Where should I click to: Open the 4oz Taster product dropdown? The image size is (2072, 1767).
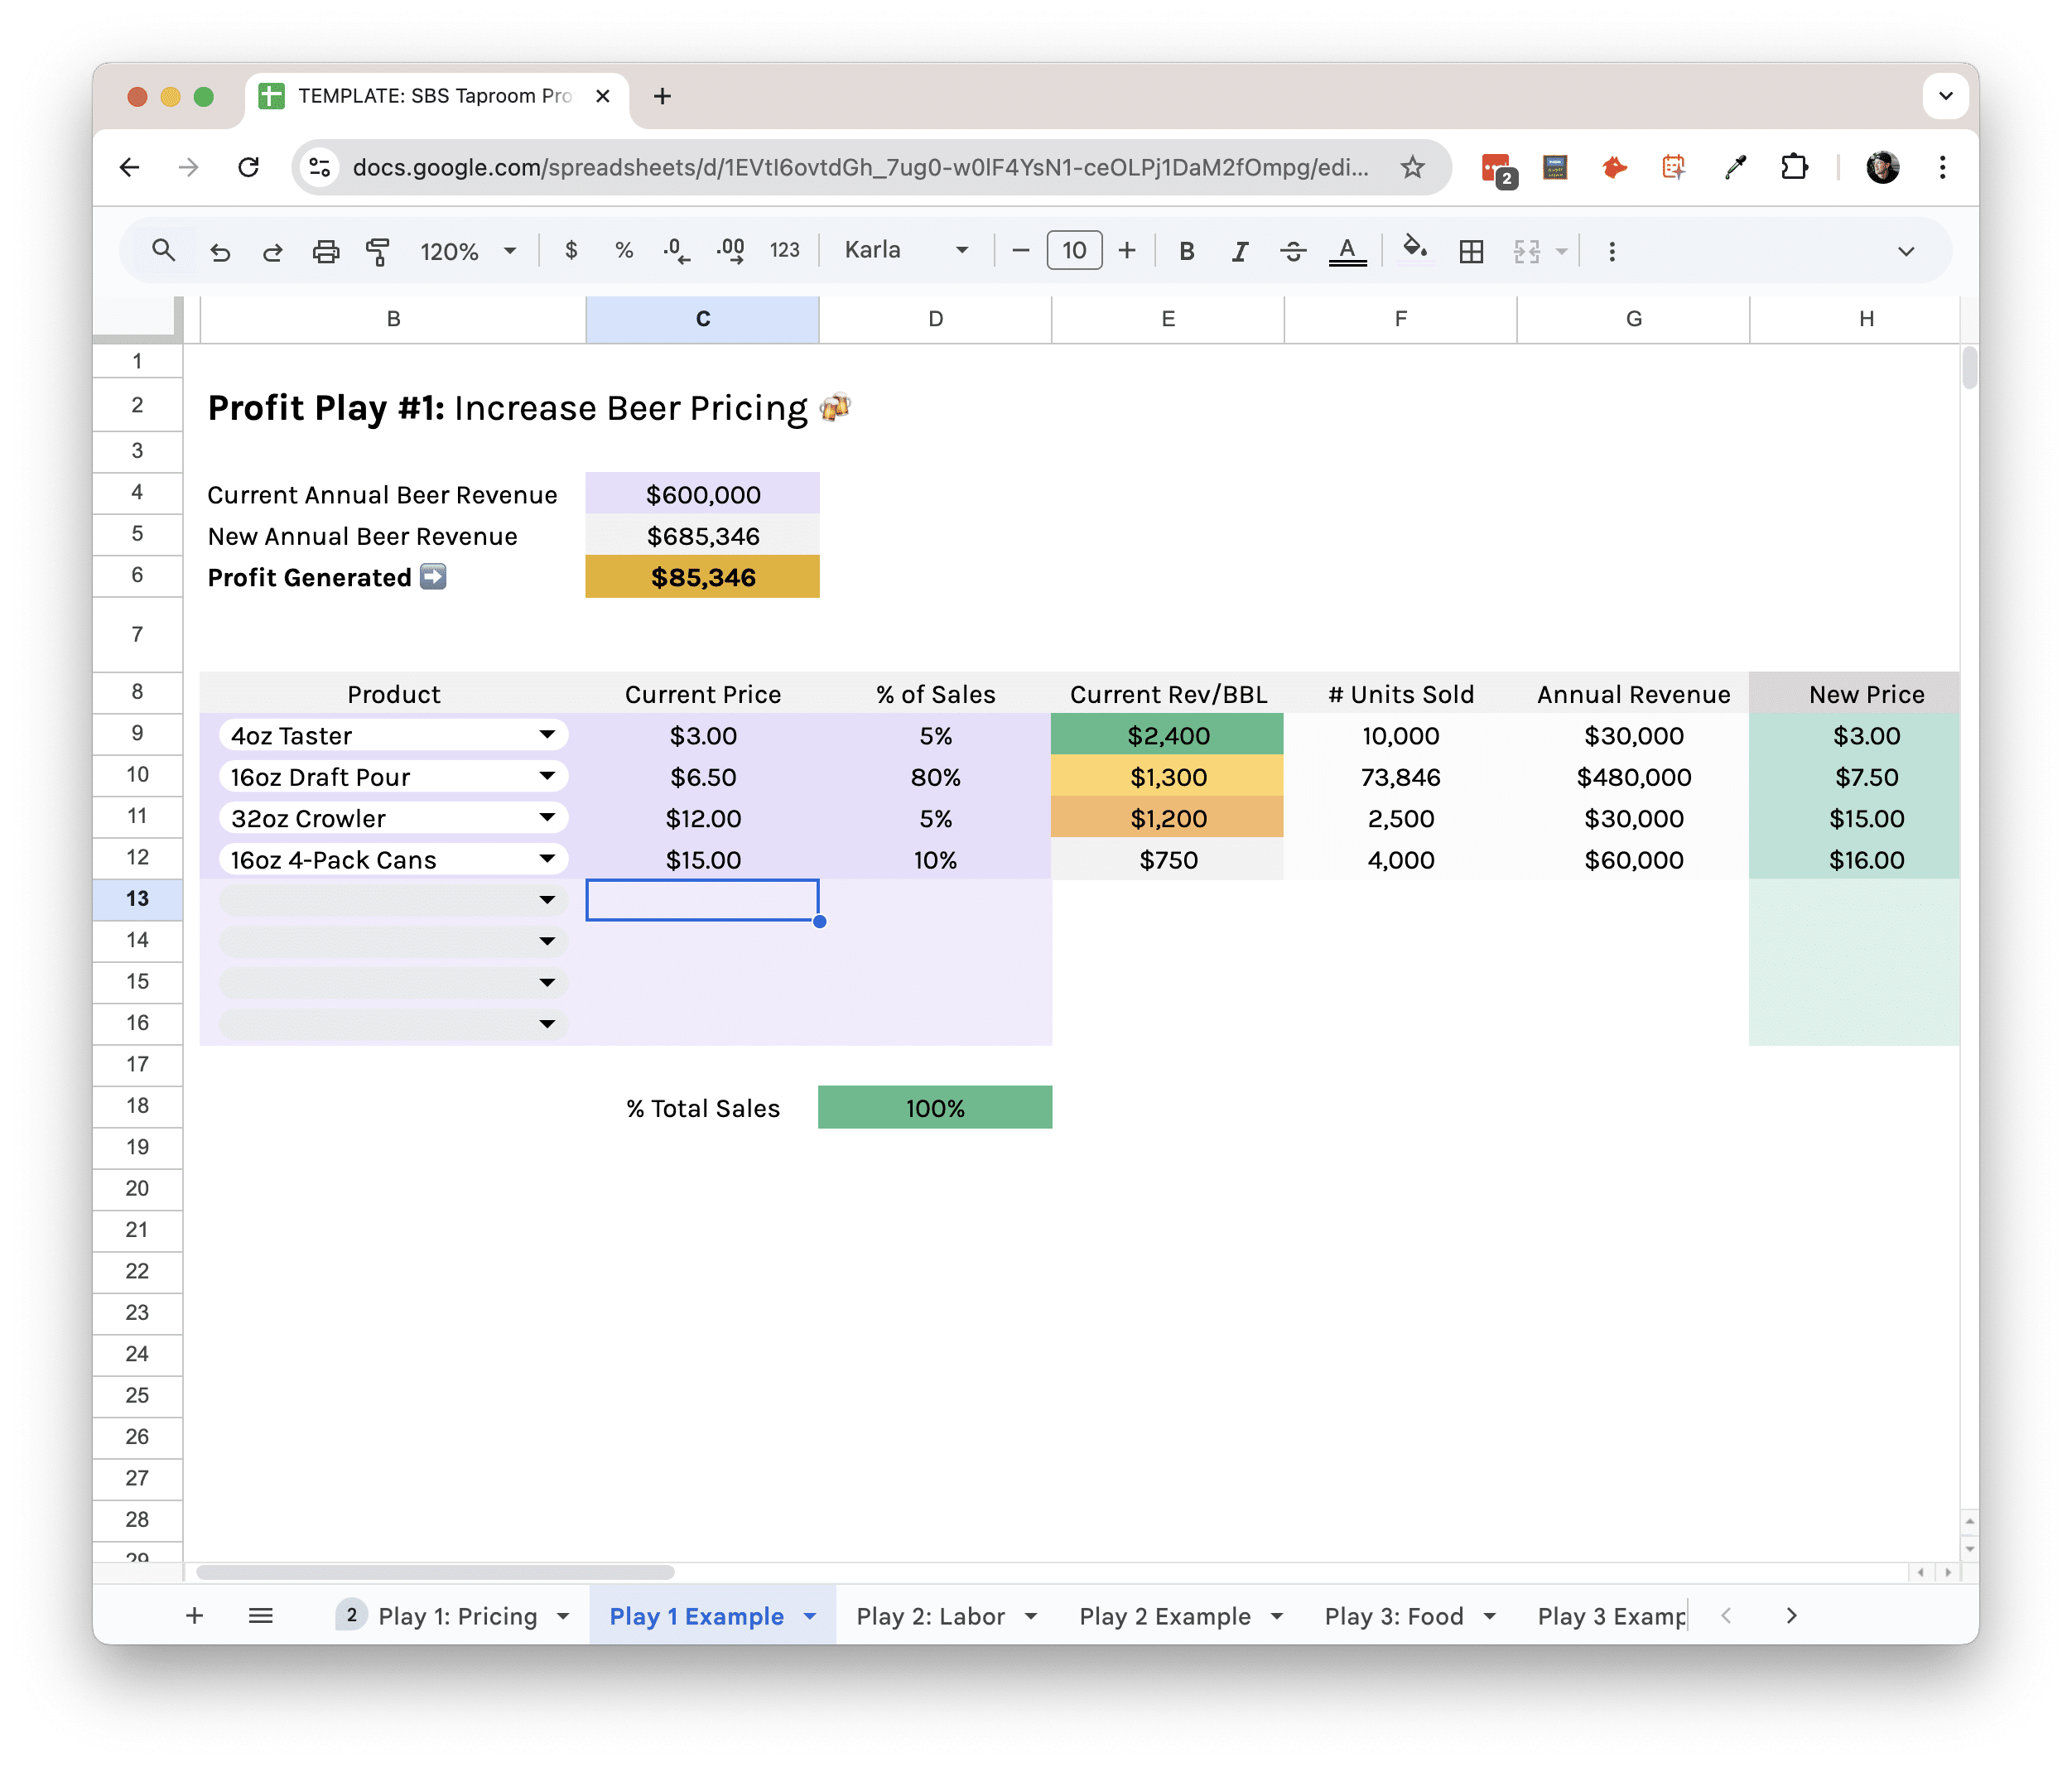click(547, 735)
